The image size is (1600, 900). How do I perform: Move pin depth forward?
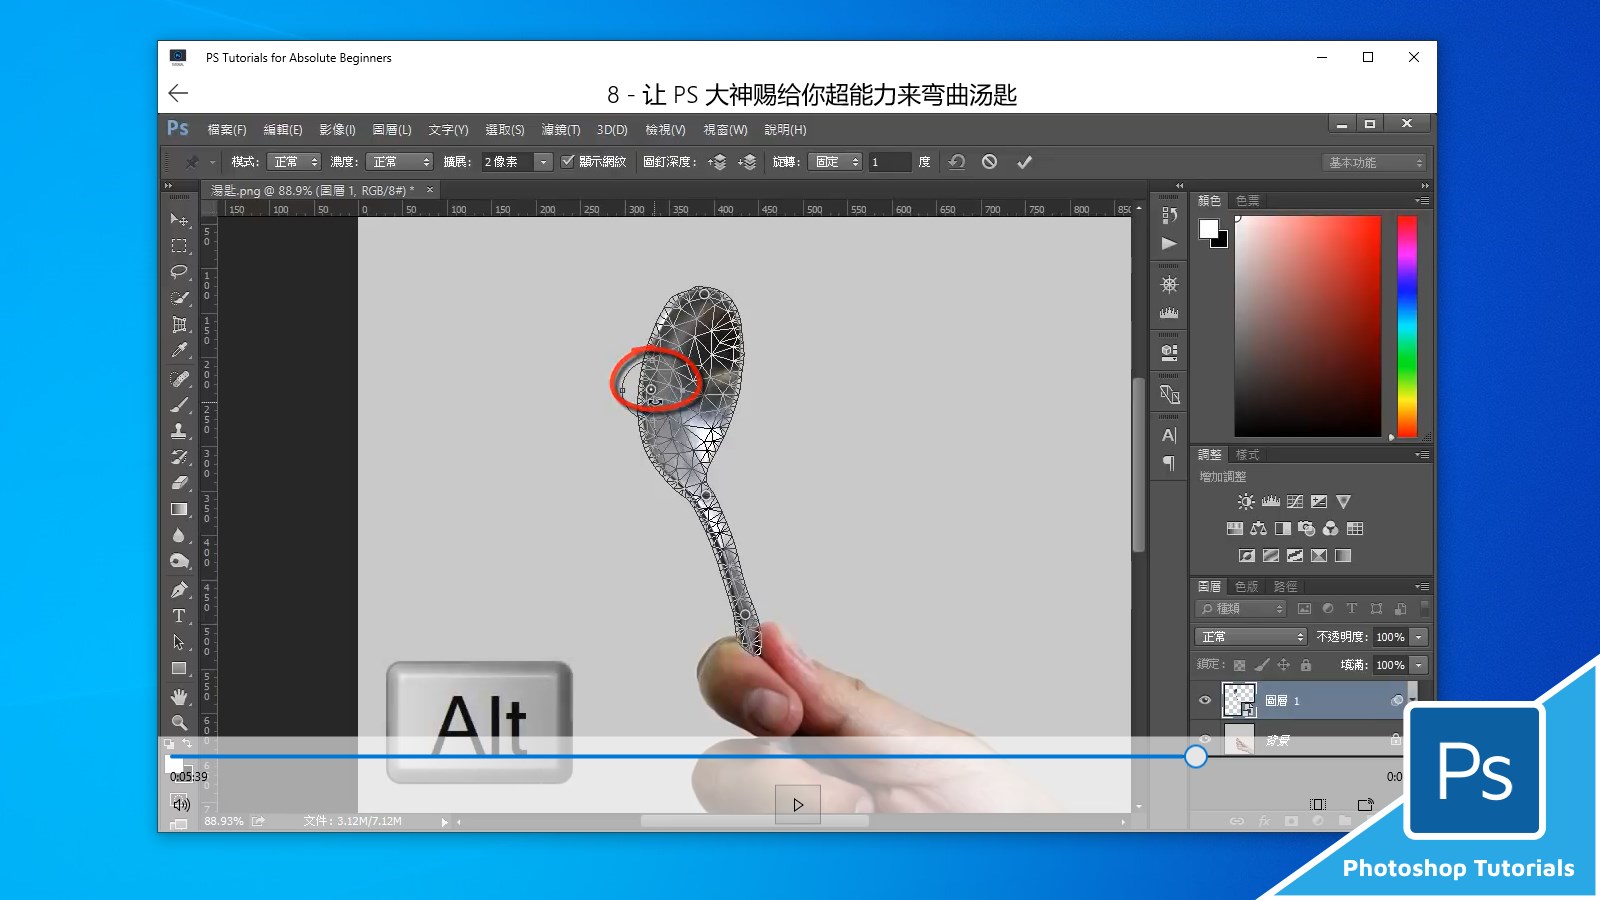(717, 162)
